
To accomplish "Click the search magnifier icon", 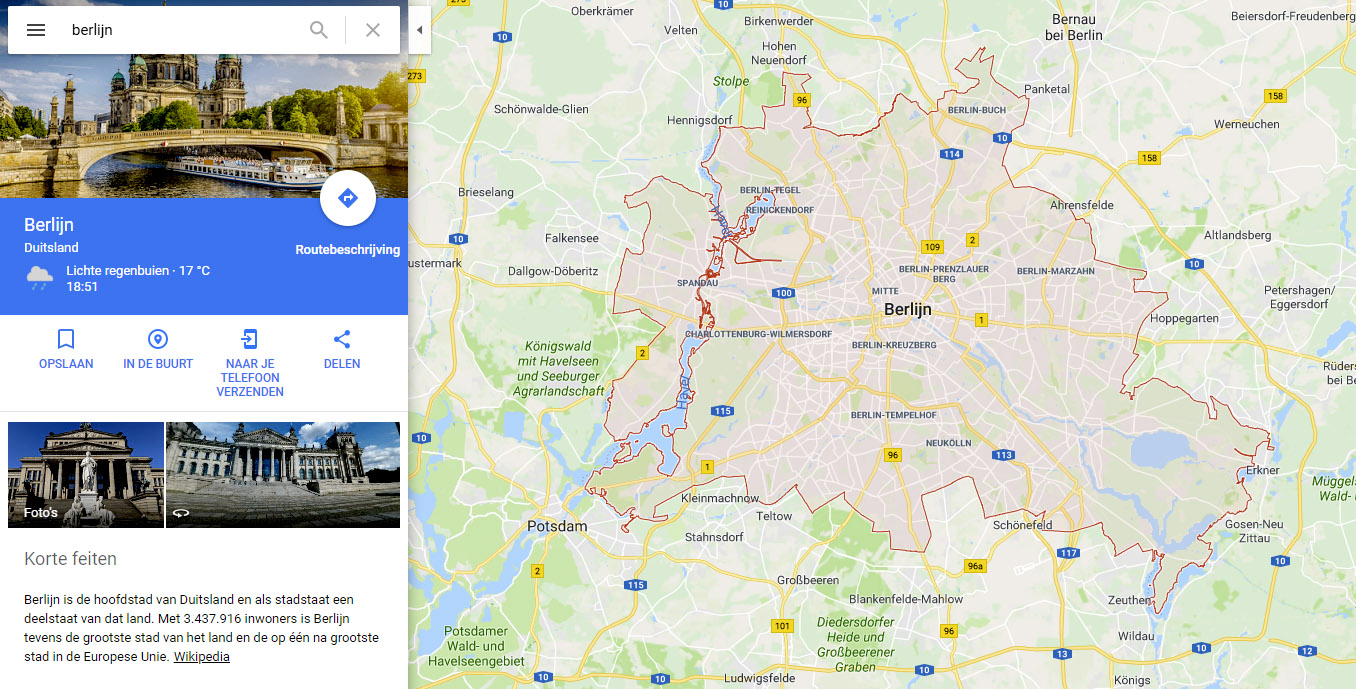I will (319, 30).
